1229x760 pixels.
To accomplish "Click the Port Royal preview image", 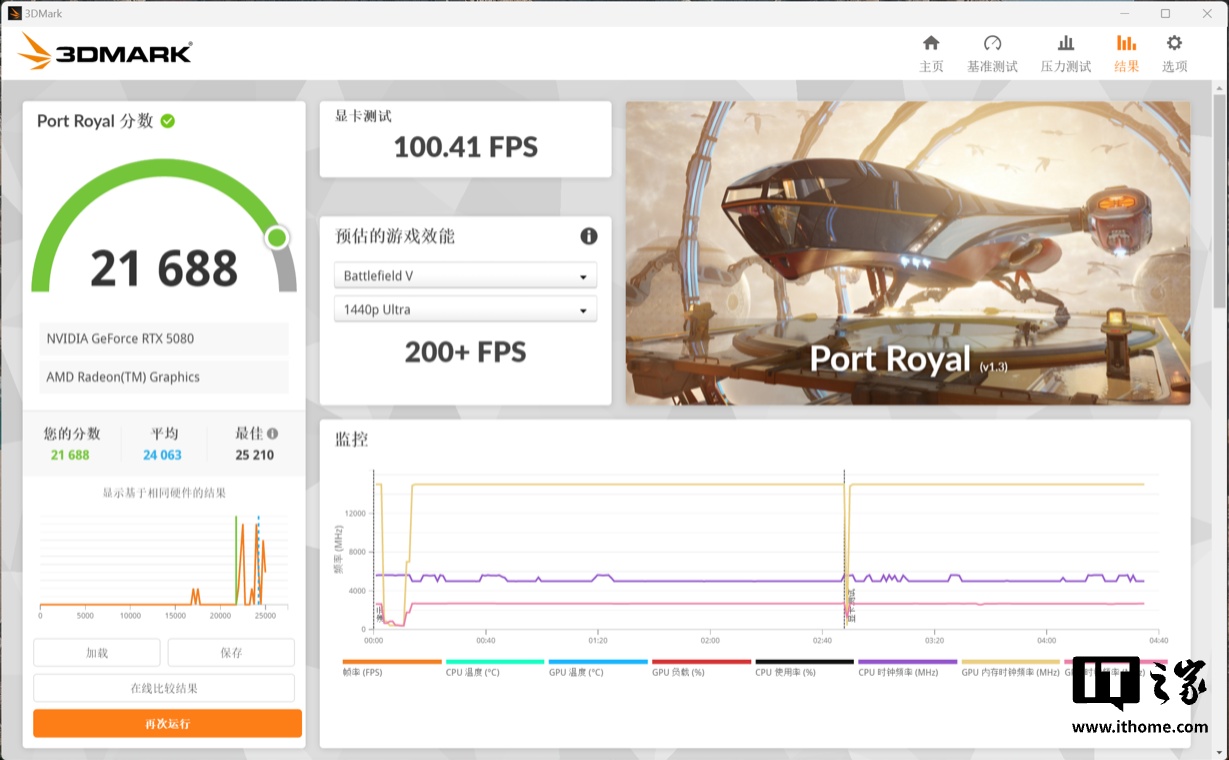I will (x=907, y=253).
